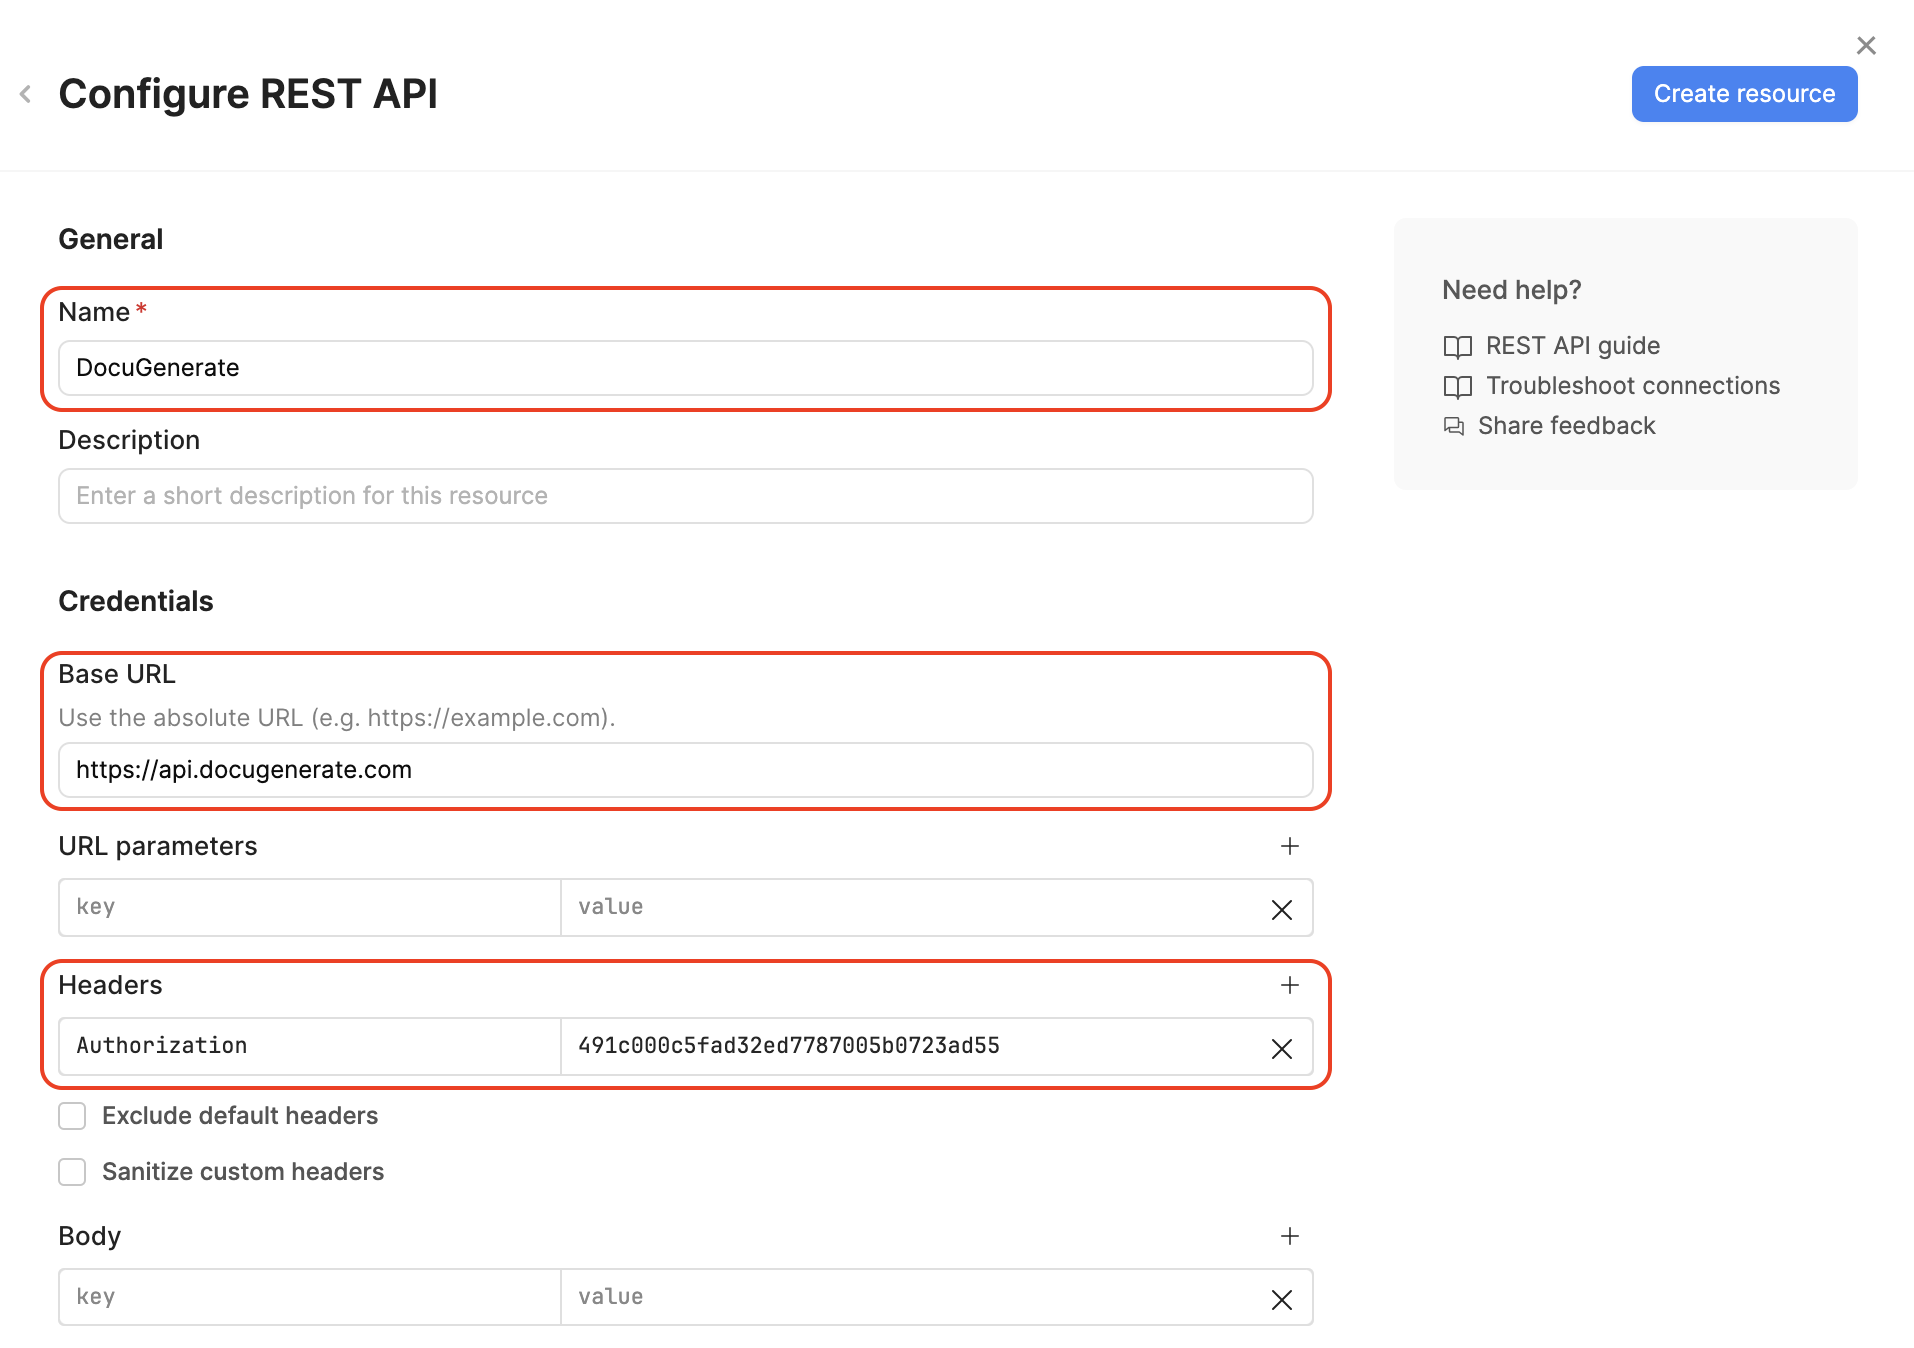Focus the Name field containing DocuGenerate
This screenshot has width=1914, height=1348.
coord(685,368)
